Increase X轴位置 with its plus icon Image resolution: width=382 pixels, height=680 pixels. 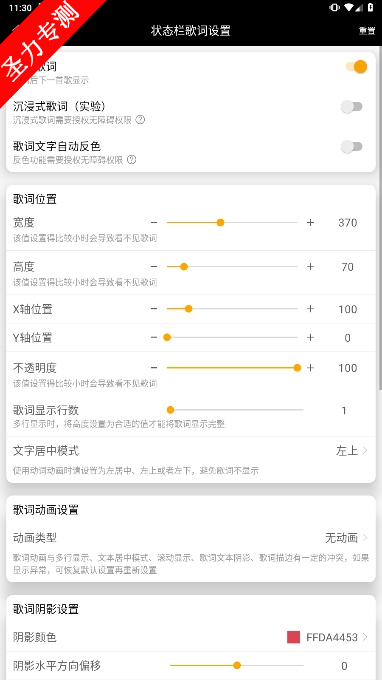[310, 309]
